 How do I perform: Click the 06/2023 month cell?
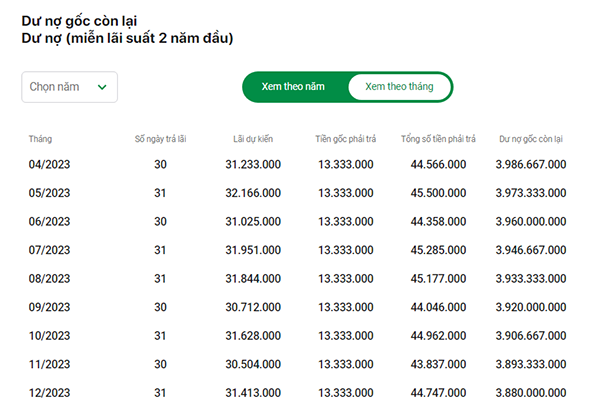pos(49,221)
